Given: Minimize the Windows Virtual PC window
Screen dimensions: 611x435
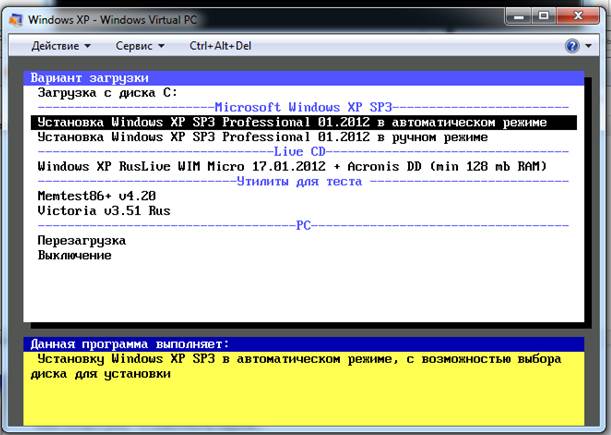Looking at the screenshot, I should [518, 16].
